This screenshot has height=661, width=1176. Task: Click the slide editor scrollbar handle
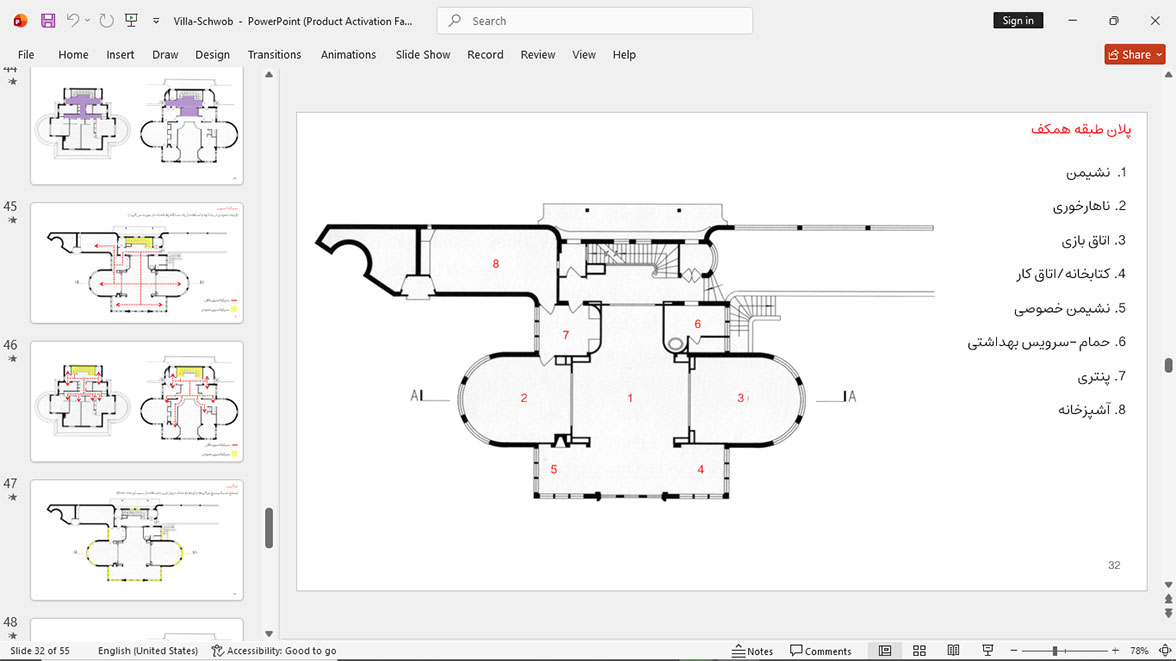click(1168, 365)
